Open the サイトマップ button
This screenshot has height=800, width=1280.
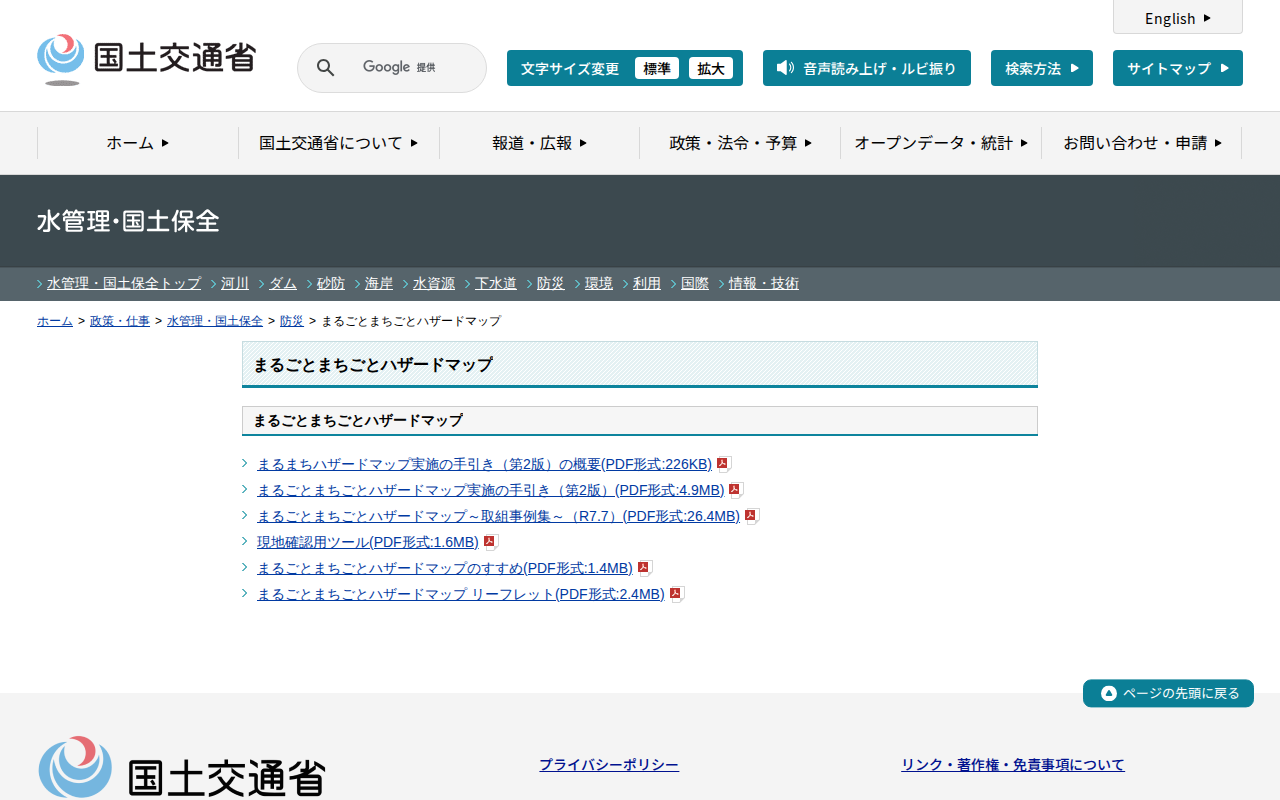tap(1177, 68)
